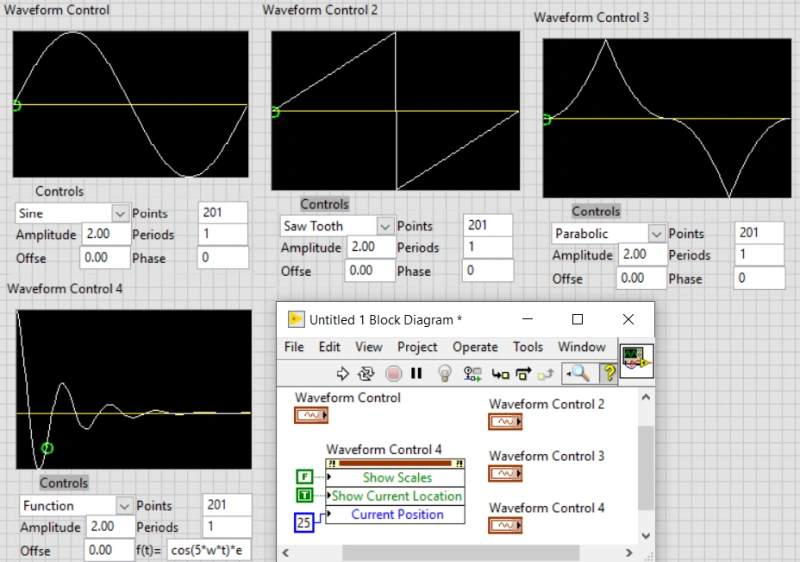Click Points field of Waveform Control
800x562 pixels.
point(223,212)
